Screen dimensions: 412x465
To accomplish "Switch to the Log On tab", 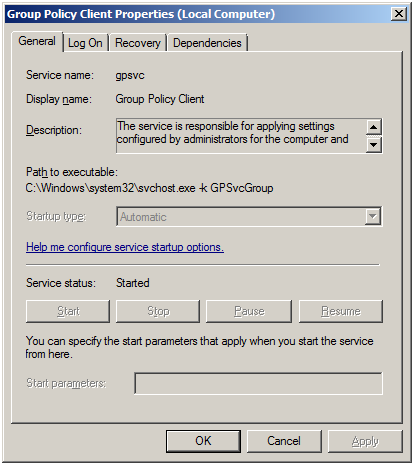I will pyautogui.click(x=85, y=43).
